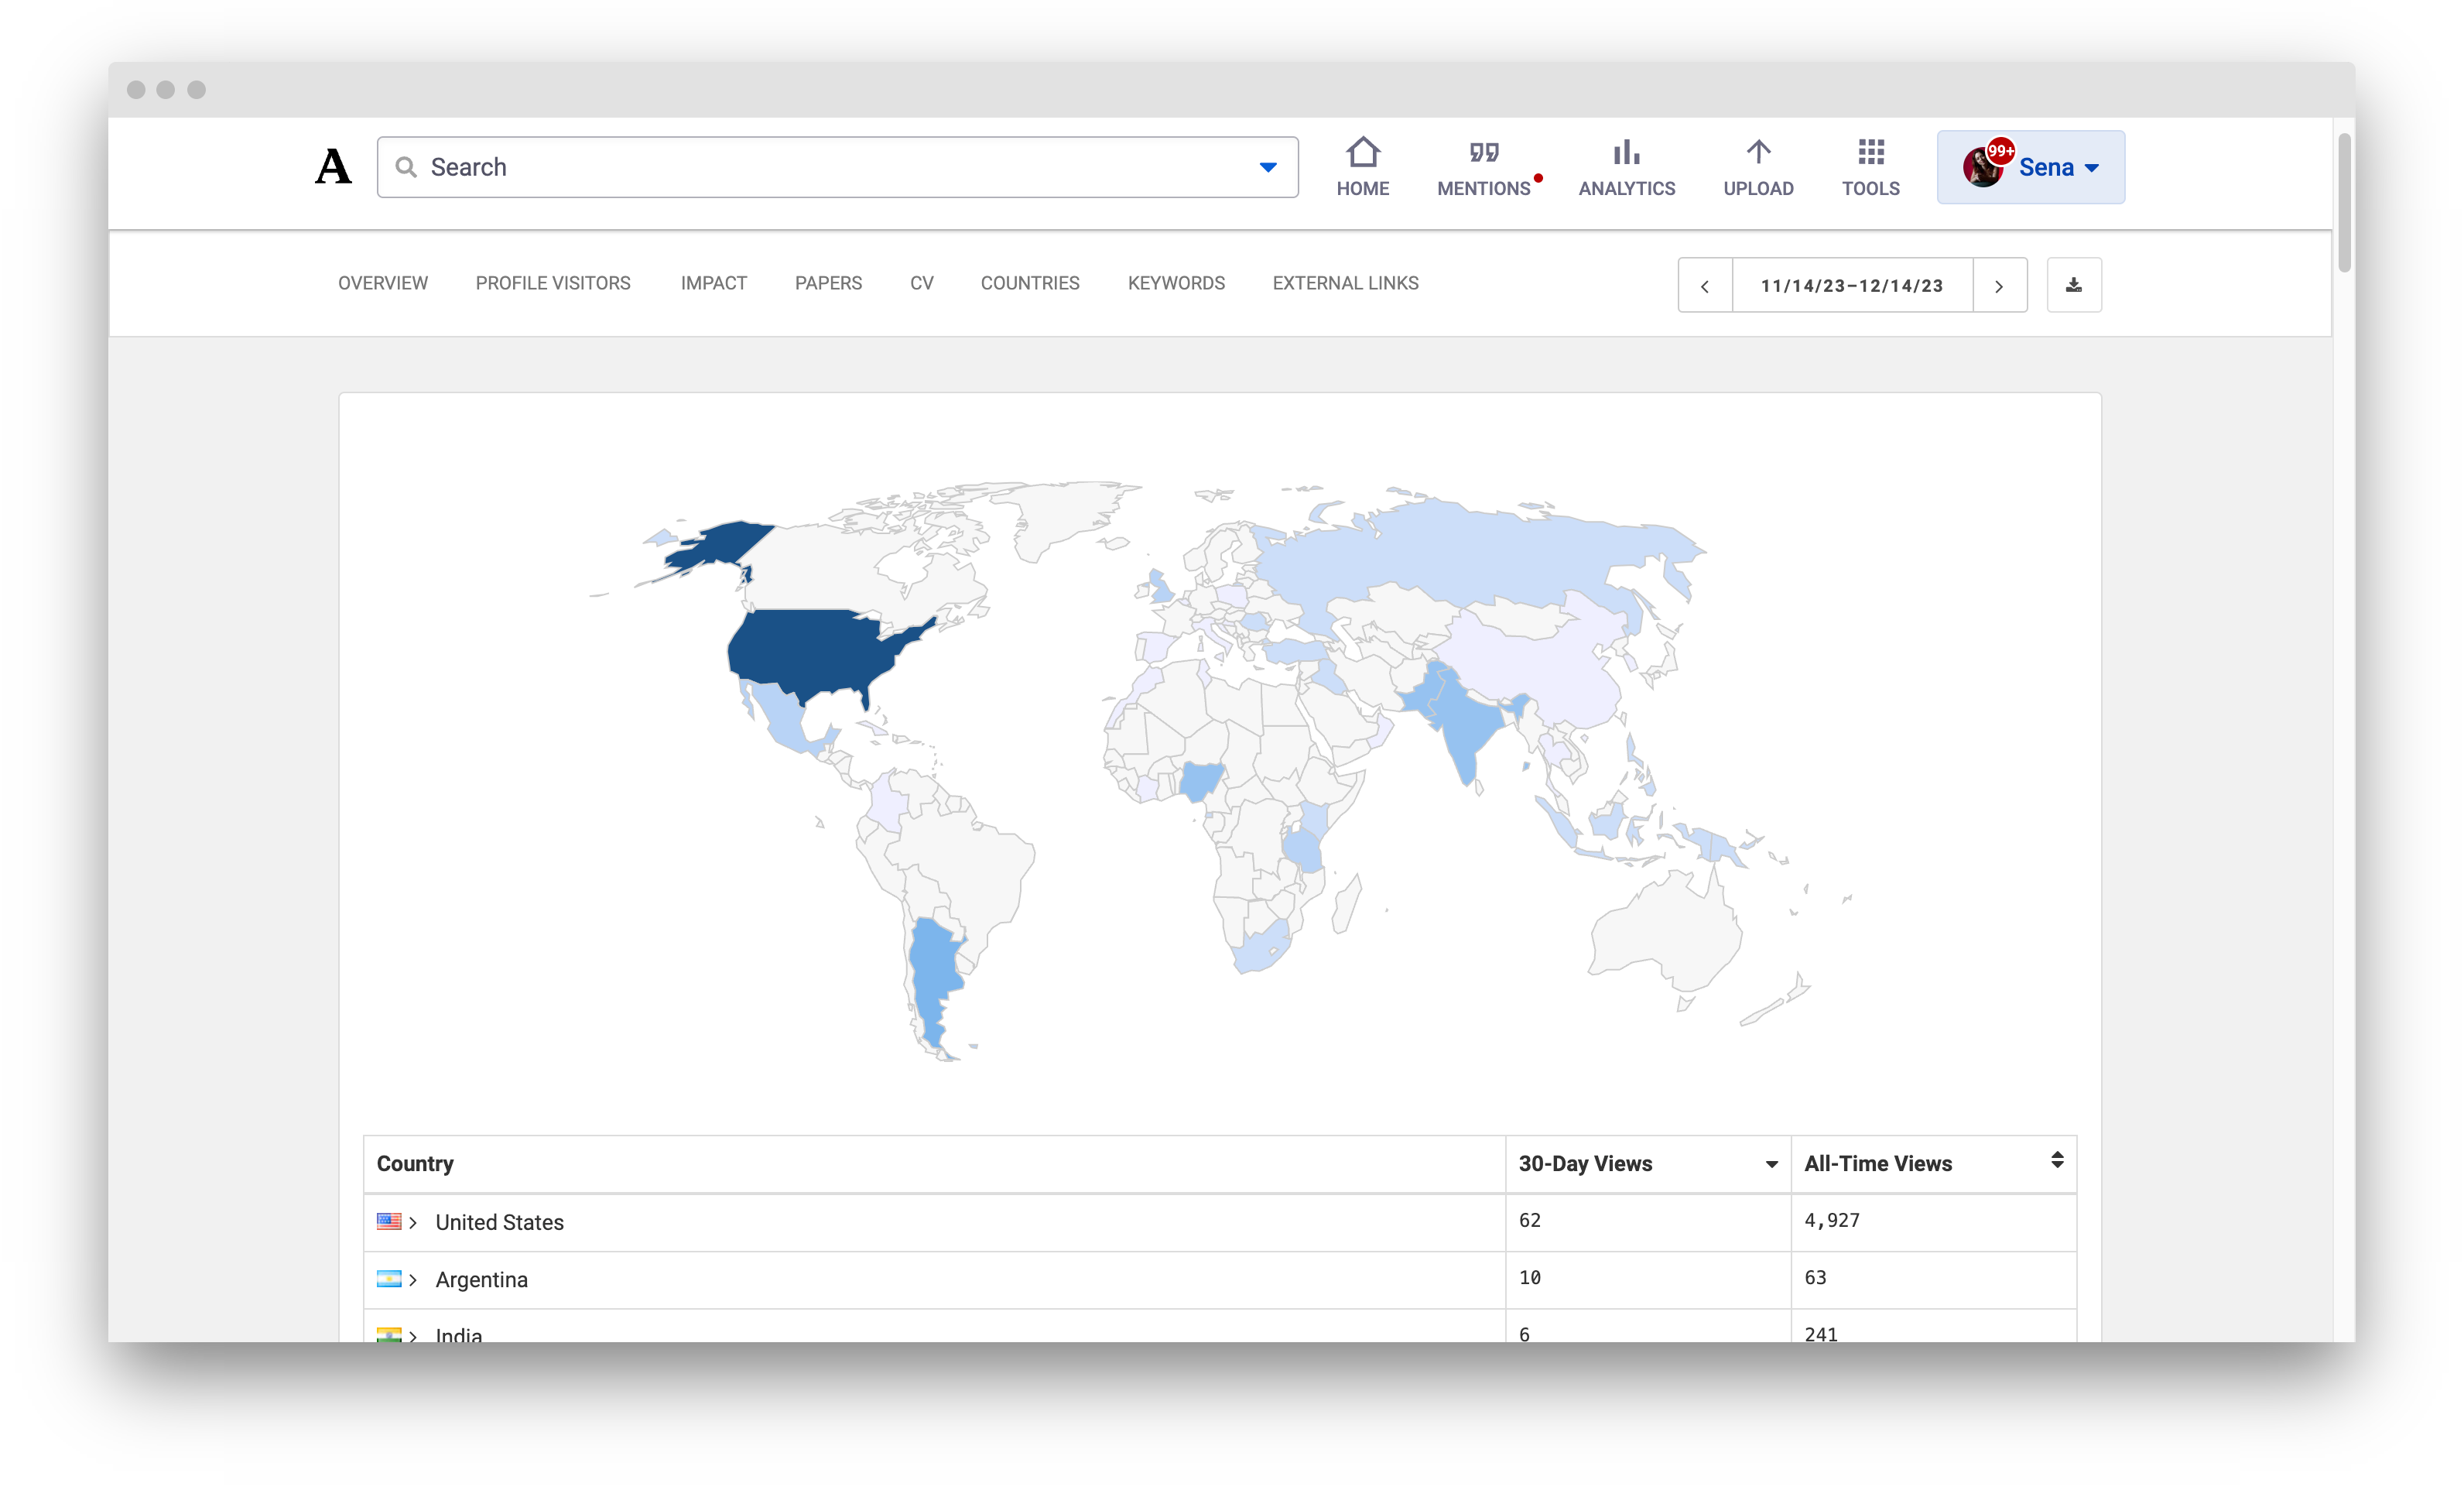Click the Academia 'A' logo
The width and height of the screenshot is (2464, 1497).
coord(333,166)
